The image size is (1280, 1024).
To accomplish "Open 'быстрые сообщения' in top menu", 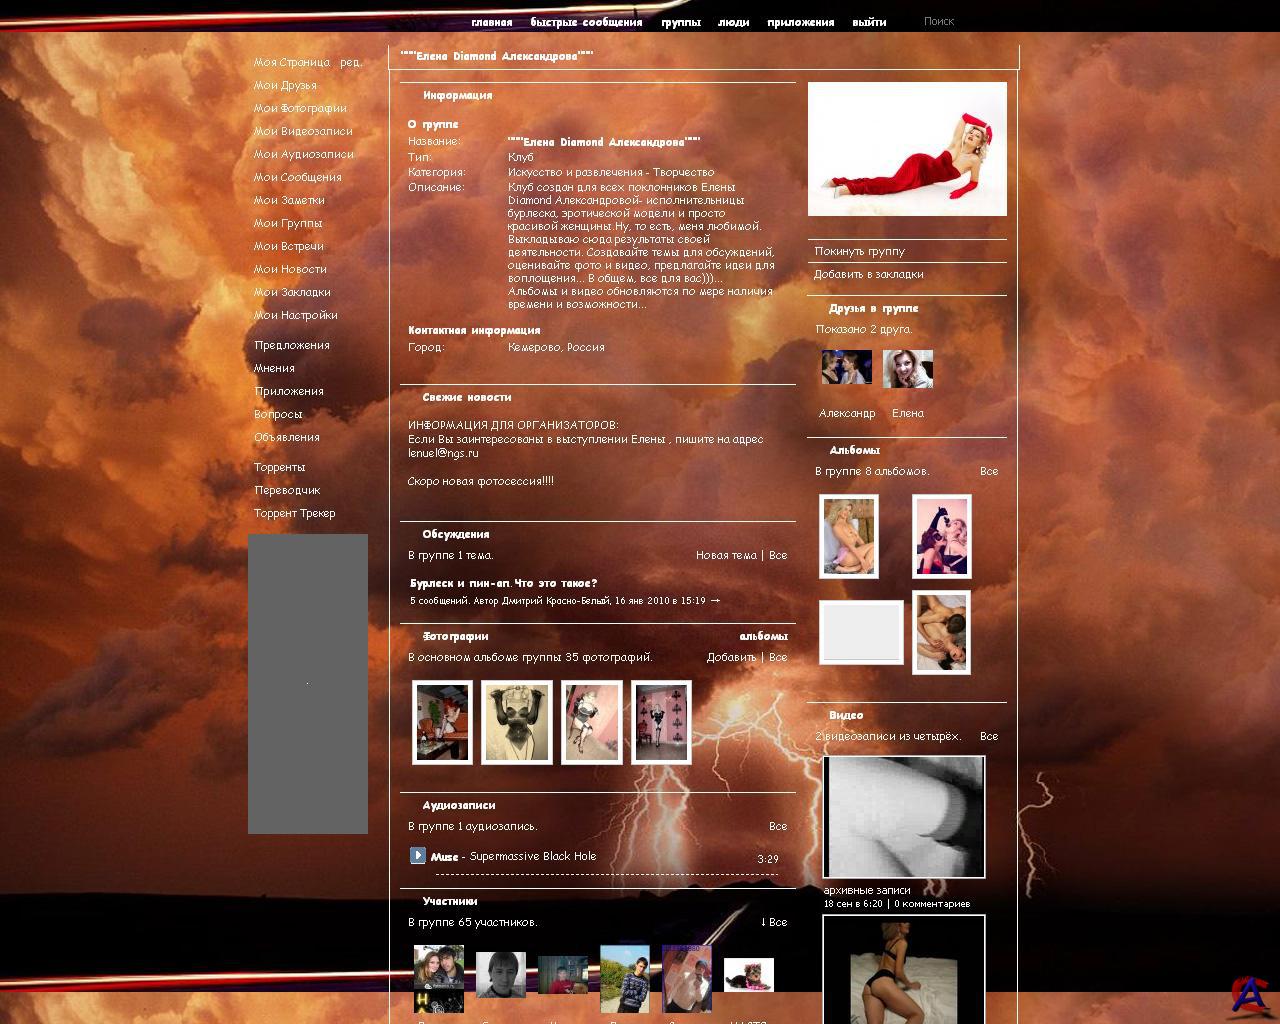I will pos(586,22).
